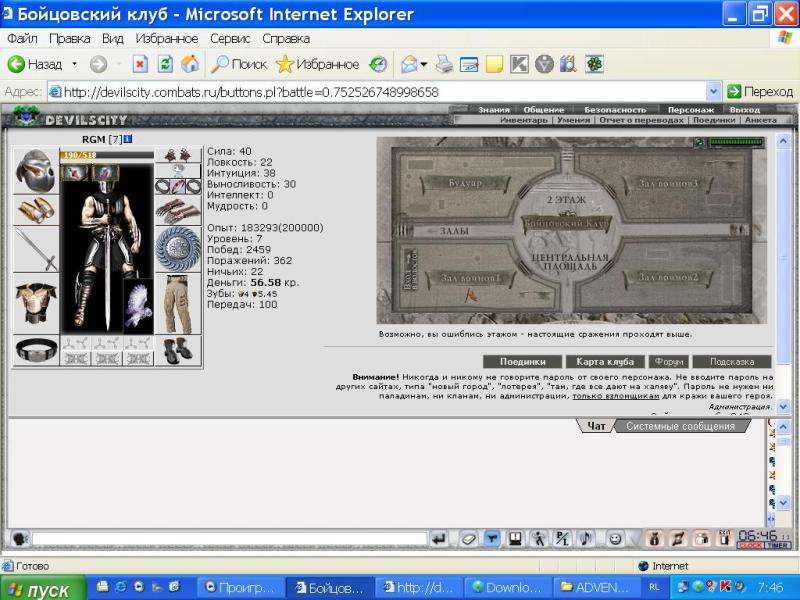
Task: Open the Знания top menu
Action: point(494,110)
